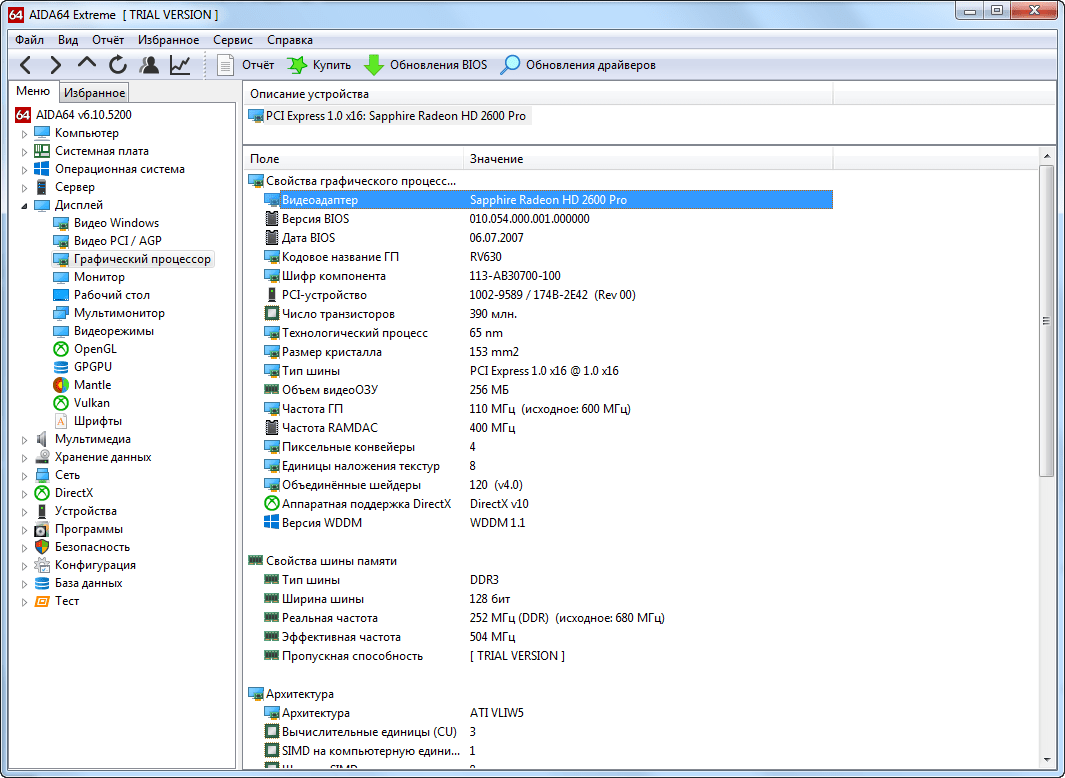This screenshot has height=778, width=1065.
Task: Open the Сервис menu
Action: tap(232, 40)
